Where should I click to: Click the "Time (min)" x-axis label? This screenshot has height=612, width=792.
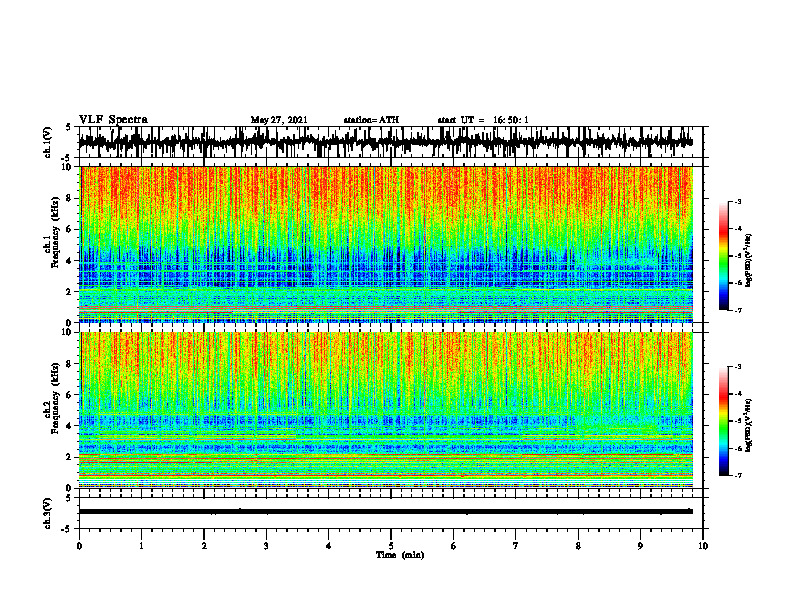pos(400,555)
